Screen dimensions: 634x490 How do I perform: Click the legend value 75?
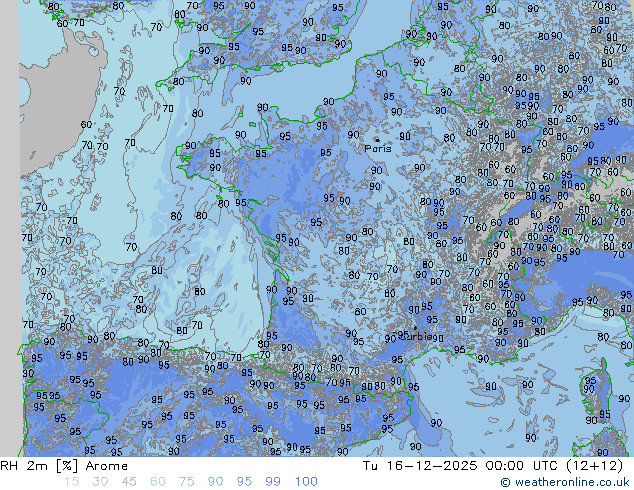coord(186,482)
